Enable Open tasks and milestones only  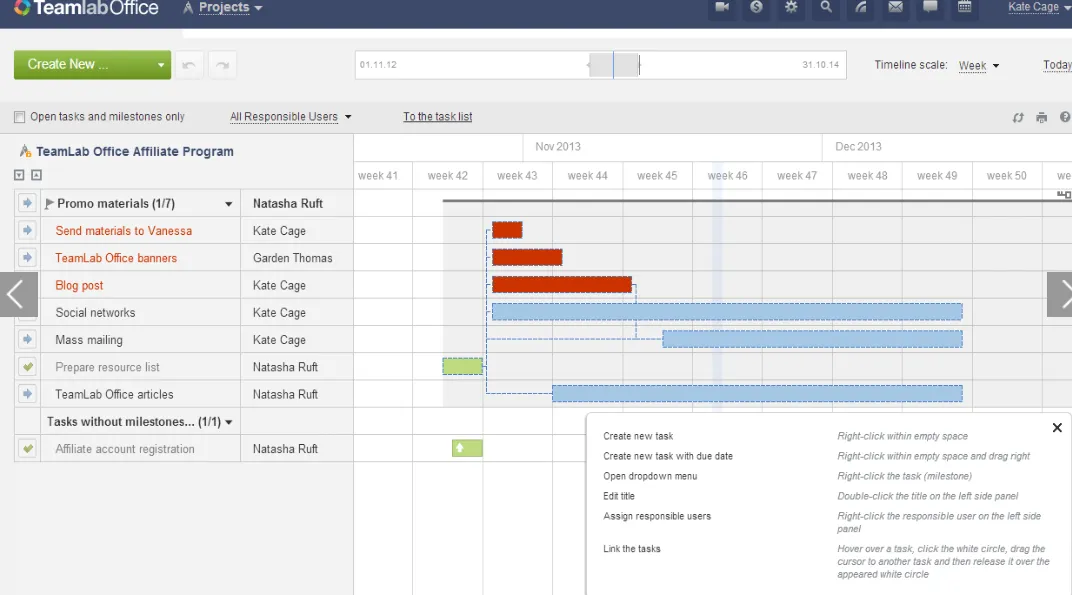point(20,117)
